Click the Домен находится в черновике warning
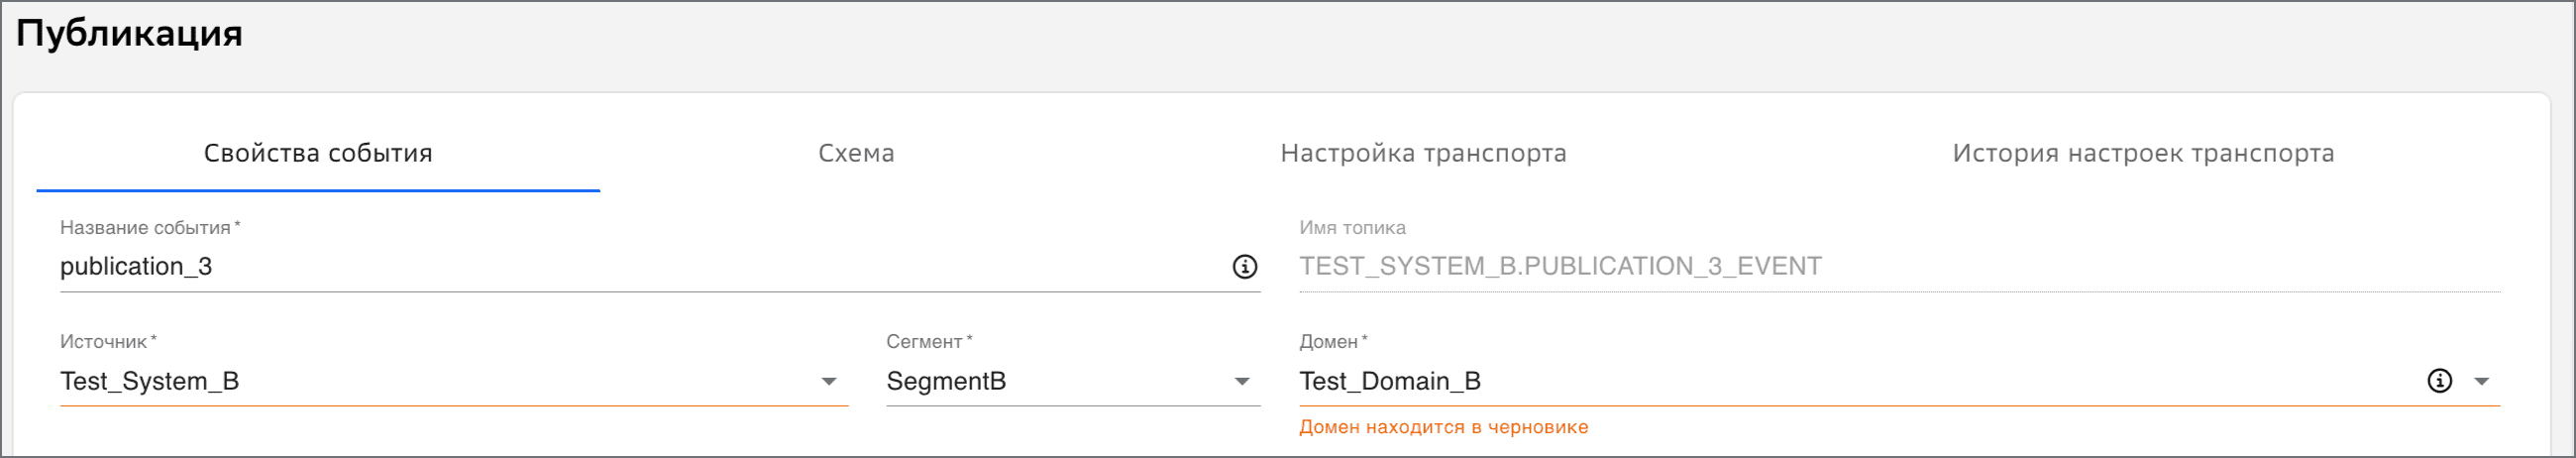Screen dimensions: 2576x458 click(x=1443, y=428)
